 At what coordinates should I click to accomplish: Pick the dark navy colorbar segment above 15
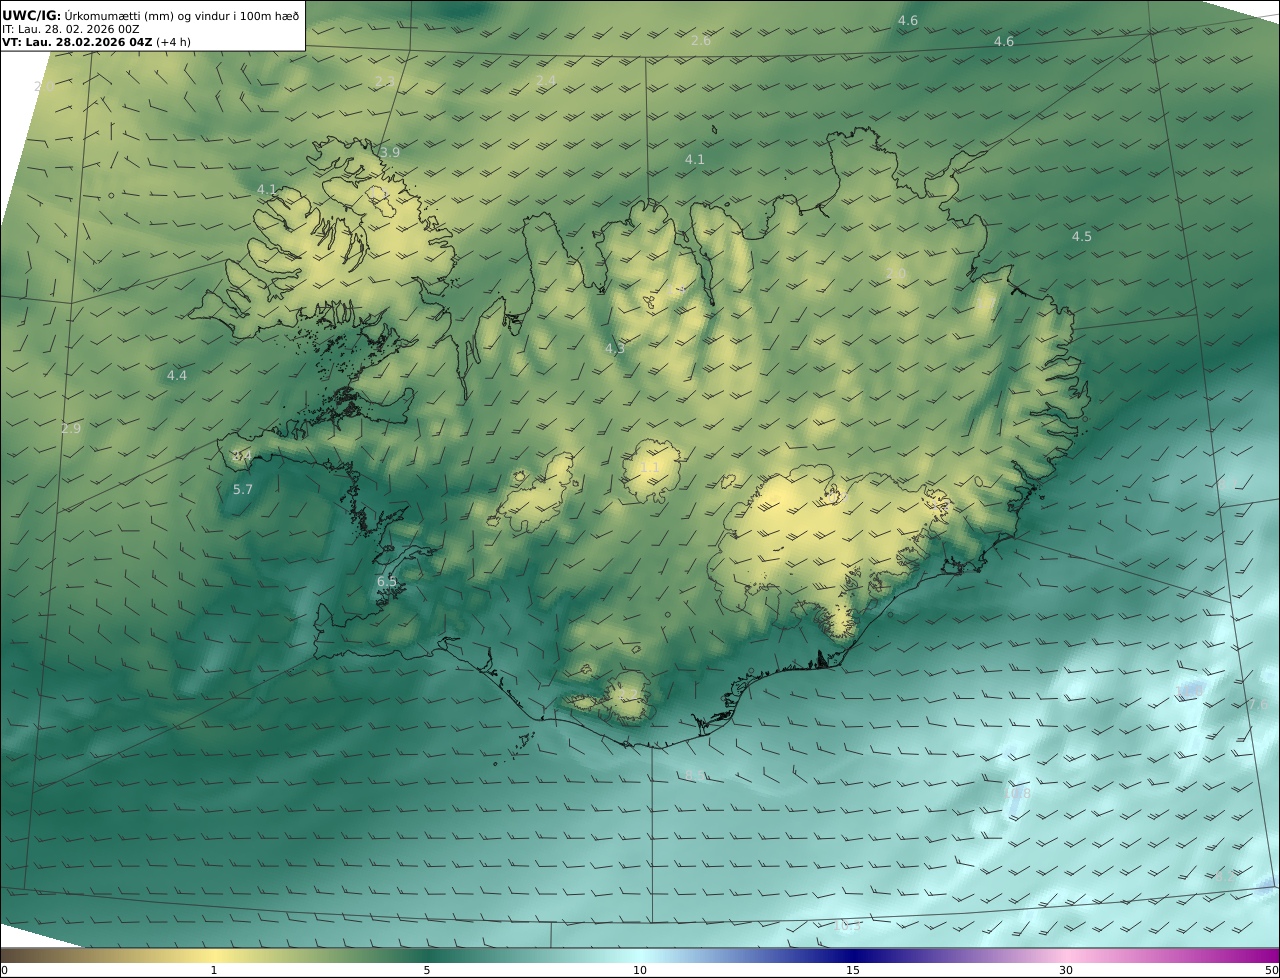click(853, 955)
